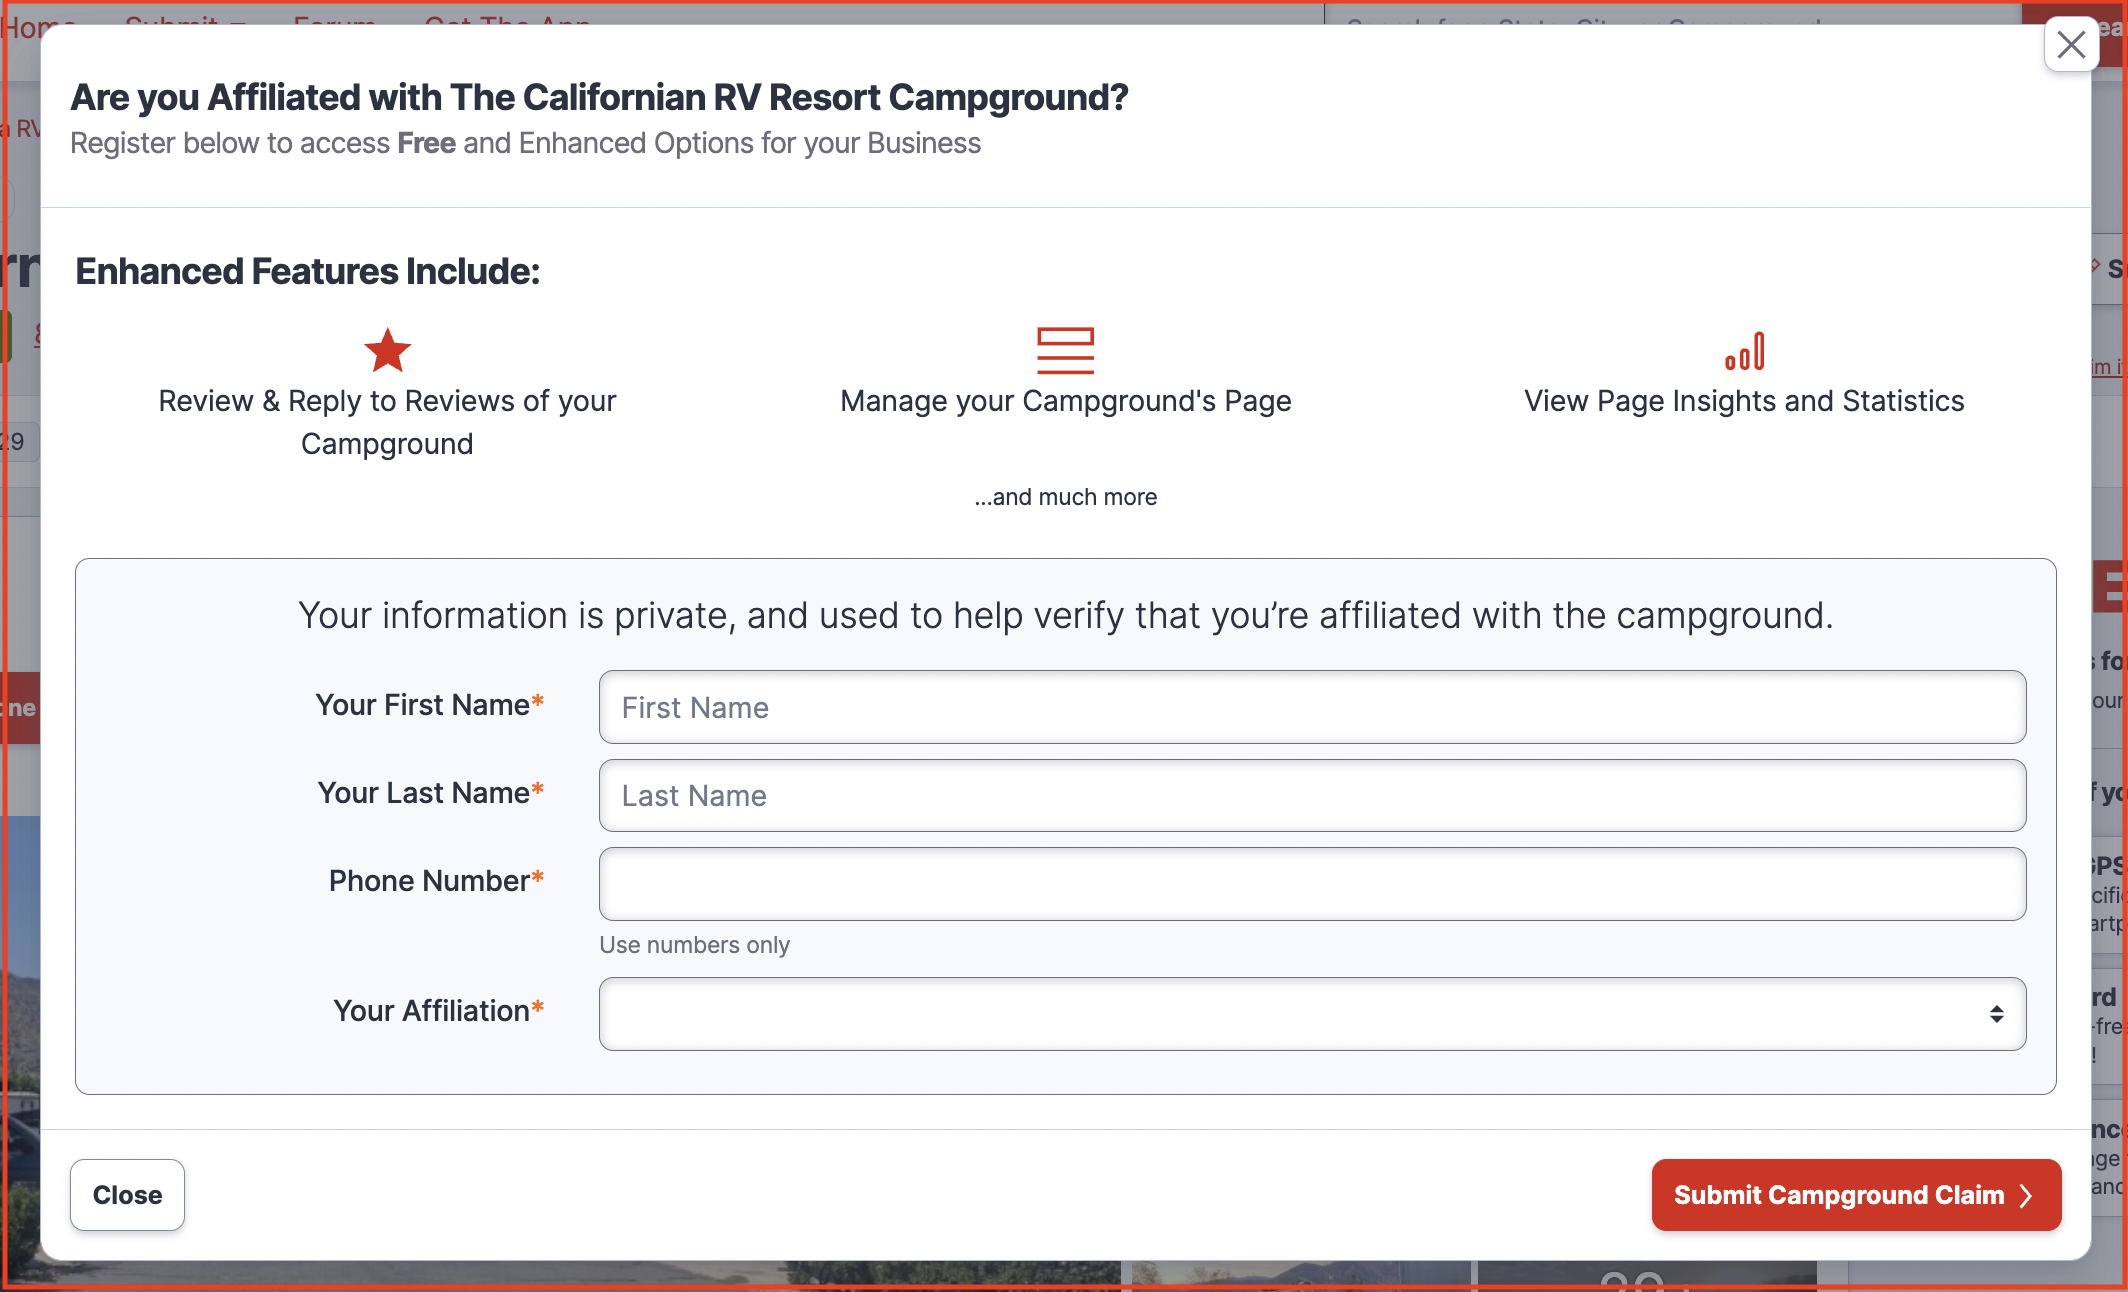The width and height of the screenshot is (2128, 1292).
Task: Submit Campground Claim button
Action: [1856, 1195]
